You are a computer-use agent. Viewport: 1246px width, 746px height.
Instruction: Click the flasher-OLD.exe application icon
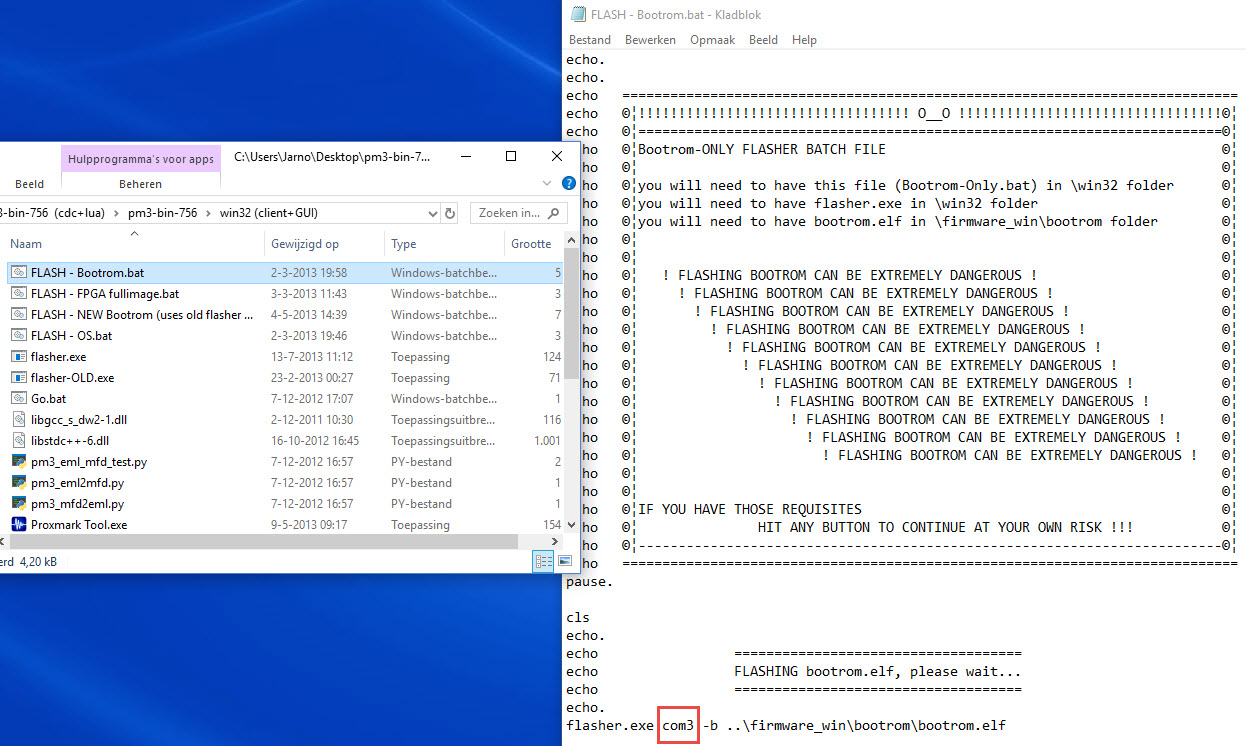pos(18,377)
